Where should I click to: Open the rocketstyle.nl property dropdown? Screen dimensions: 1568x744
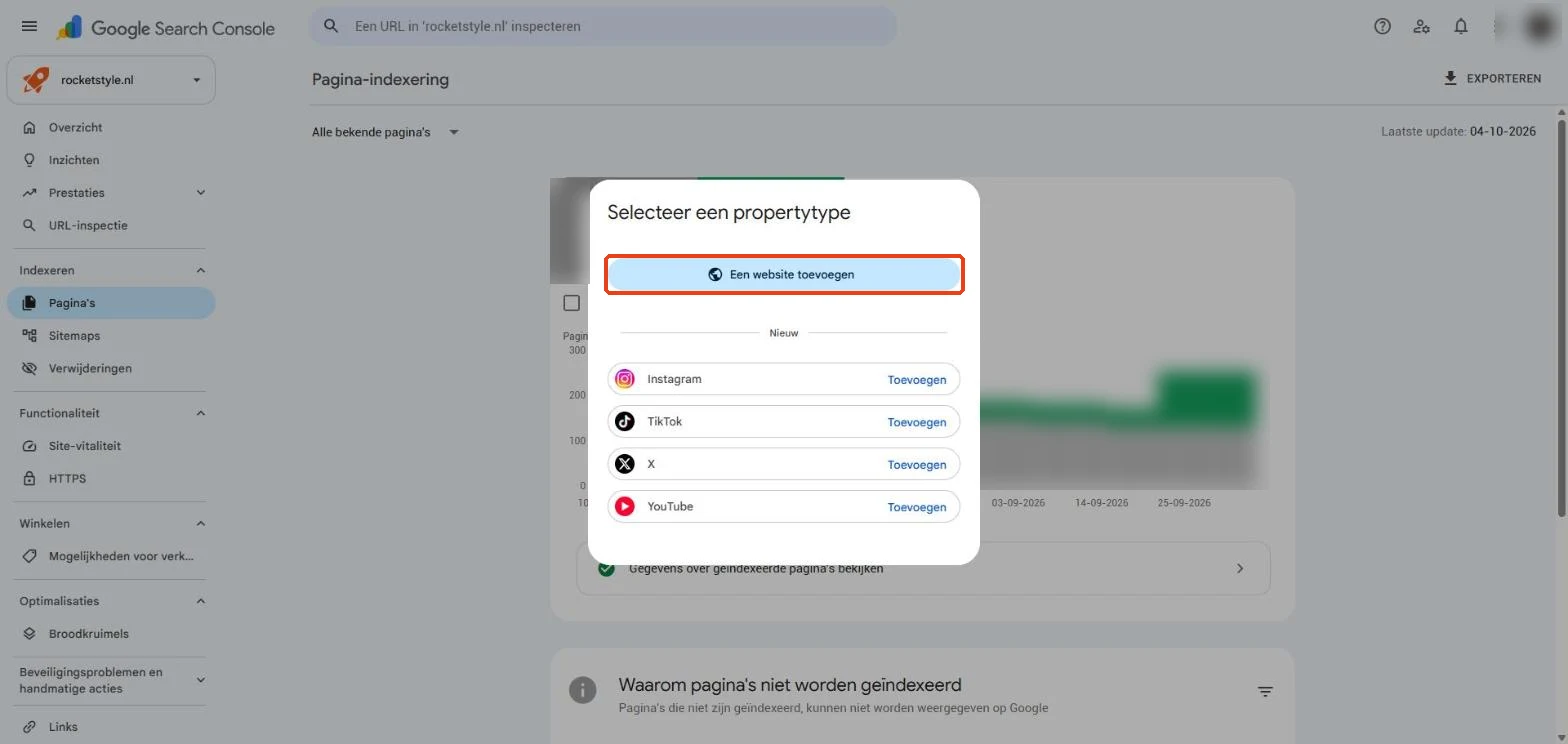click(111, 80)
